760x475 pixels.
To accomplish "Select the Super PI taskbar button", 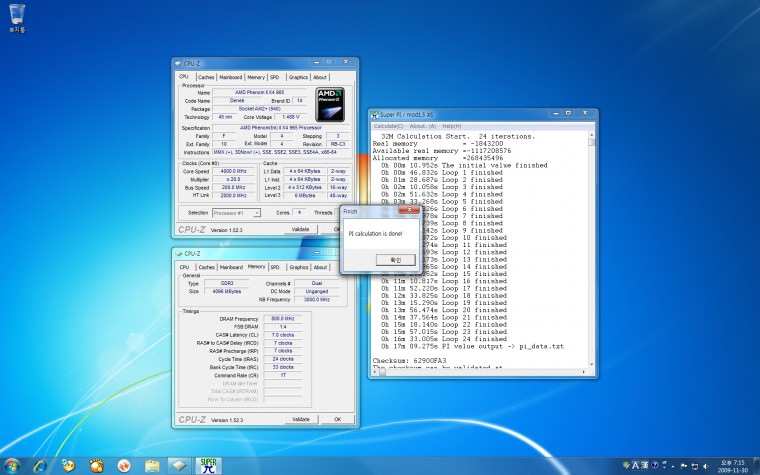I will pyautogui.click(x=208, y=466).
